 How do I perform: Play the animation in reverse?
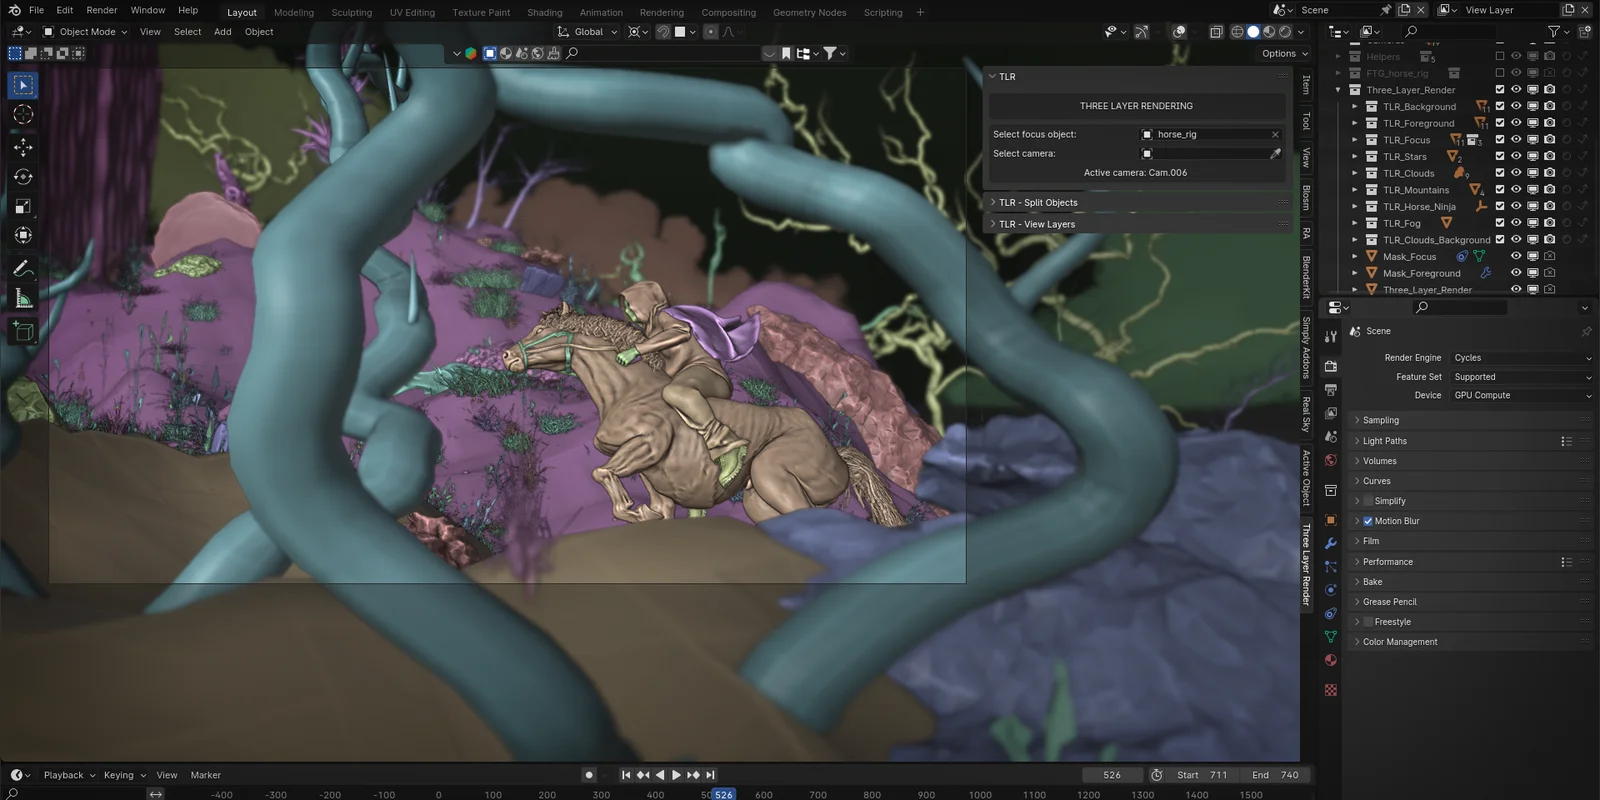click(x=659, y=775)
